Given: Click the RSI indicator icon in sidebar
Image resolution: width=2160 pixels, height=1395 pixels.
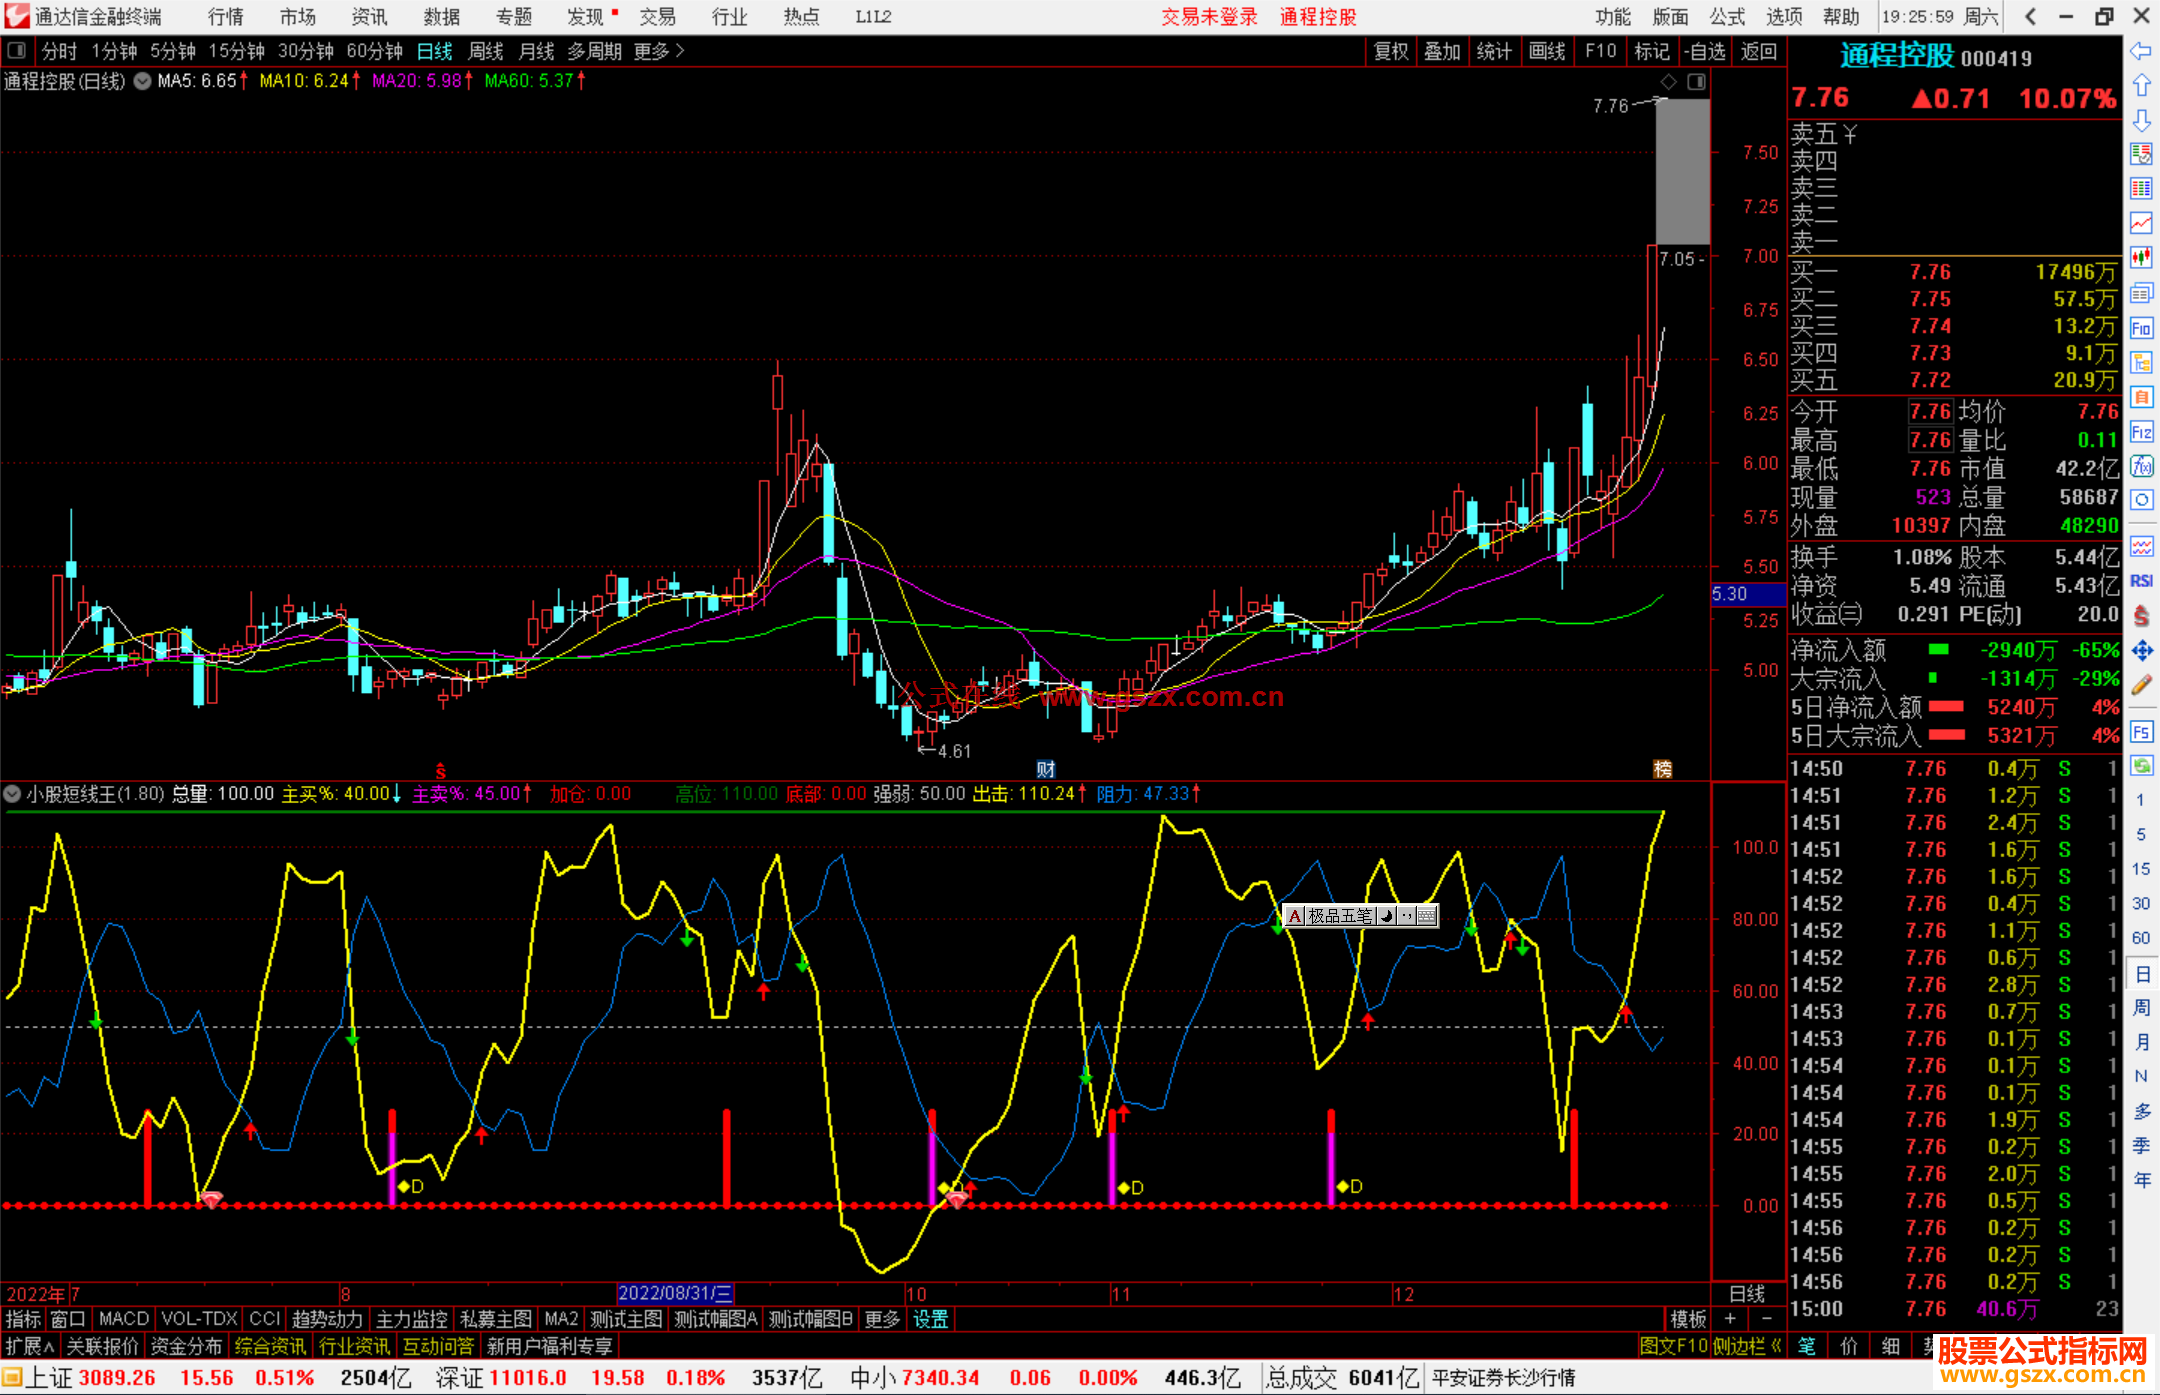Looking at the screenshot, I should coord(2141,581).
